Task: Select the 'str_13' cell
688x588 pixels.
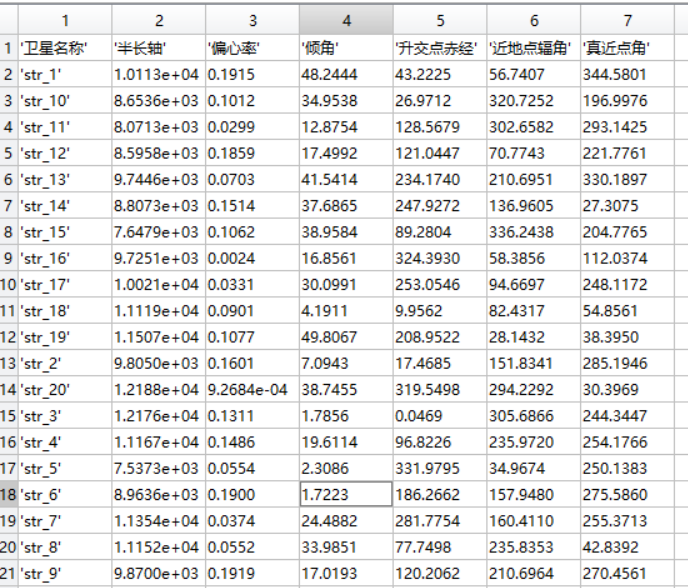Action: [x=65, y=179]
